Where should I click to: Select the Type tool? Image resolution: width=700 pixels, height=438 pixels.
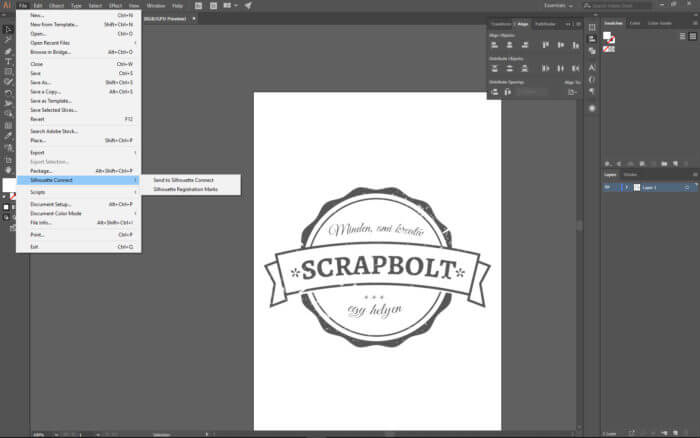tap(8, 61)
